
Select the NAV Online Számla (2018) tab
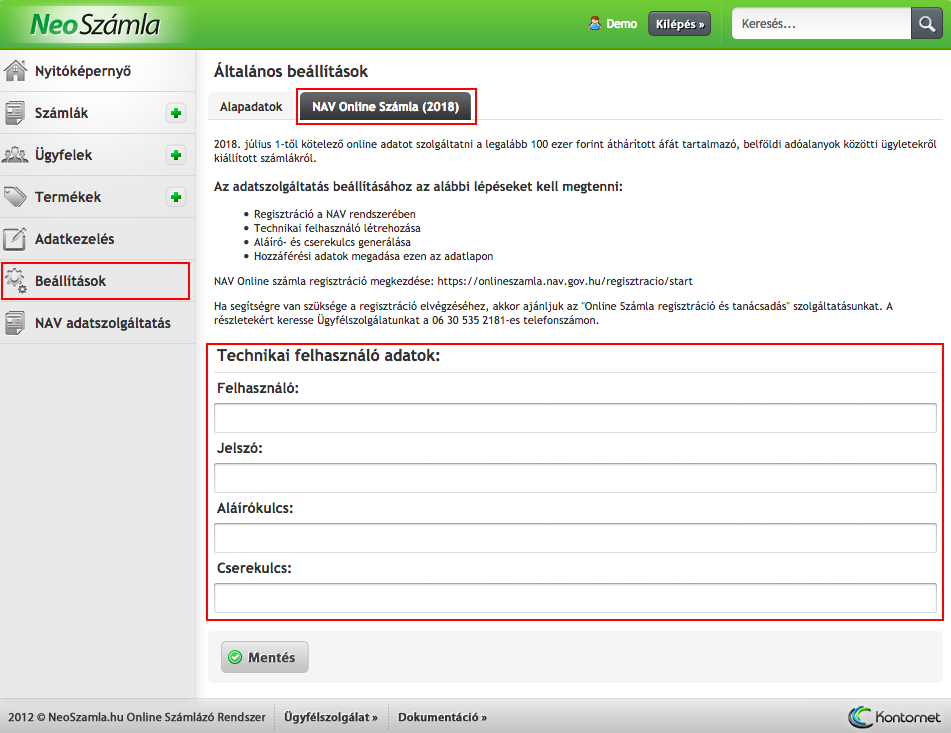[386, 107]
